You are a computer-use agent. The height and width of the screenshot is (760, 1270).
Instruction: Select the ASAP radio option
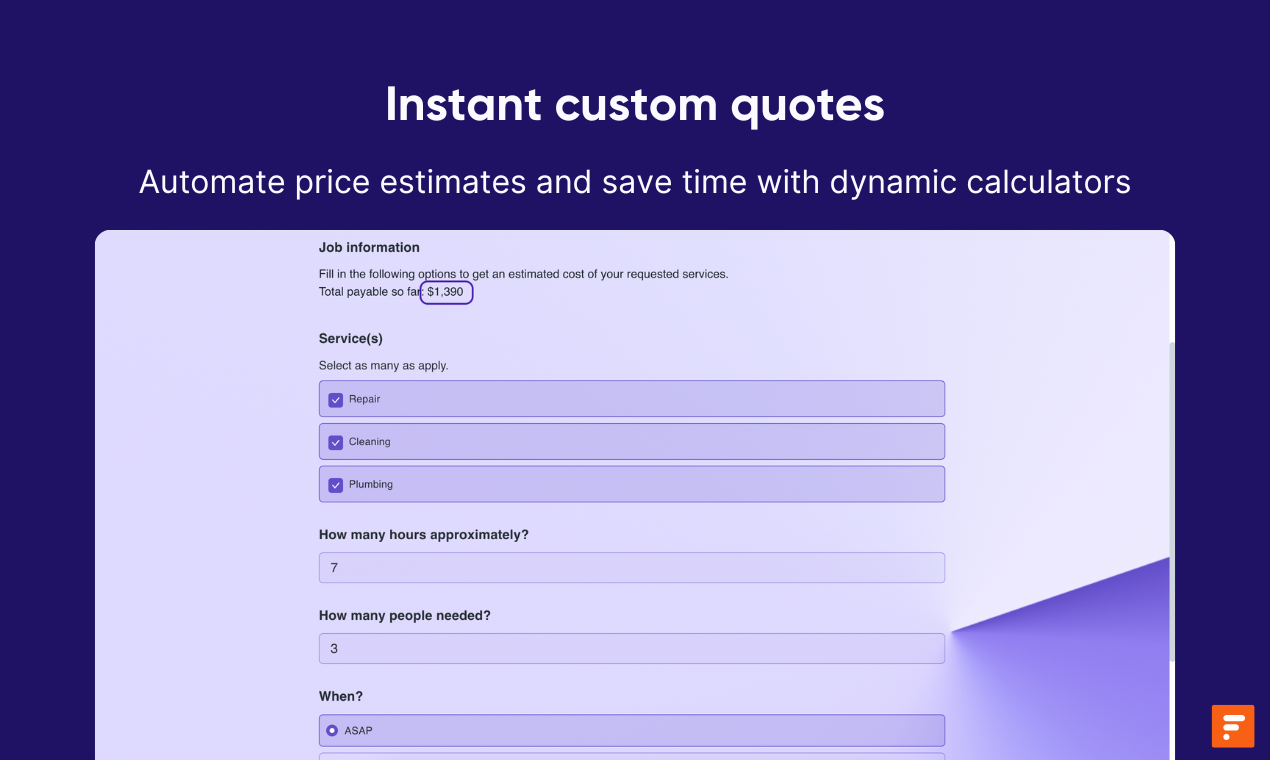(332, 731)
